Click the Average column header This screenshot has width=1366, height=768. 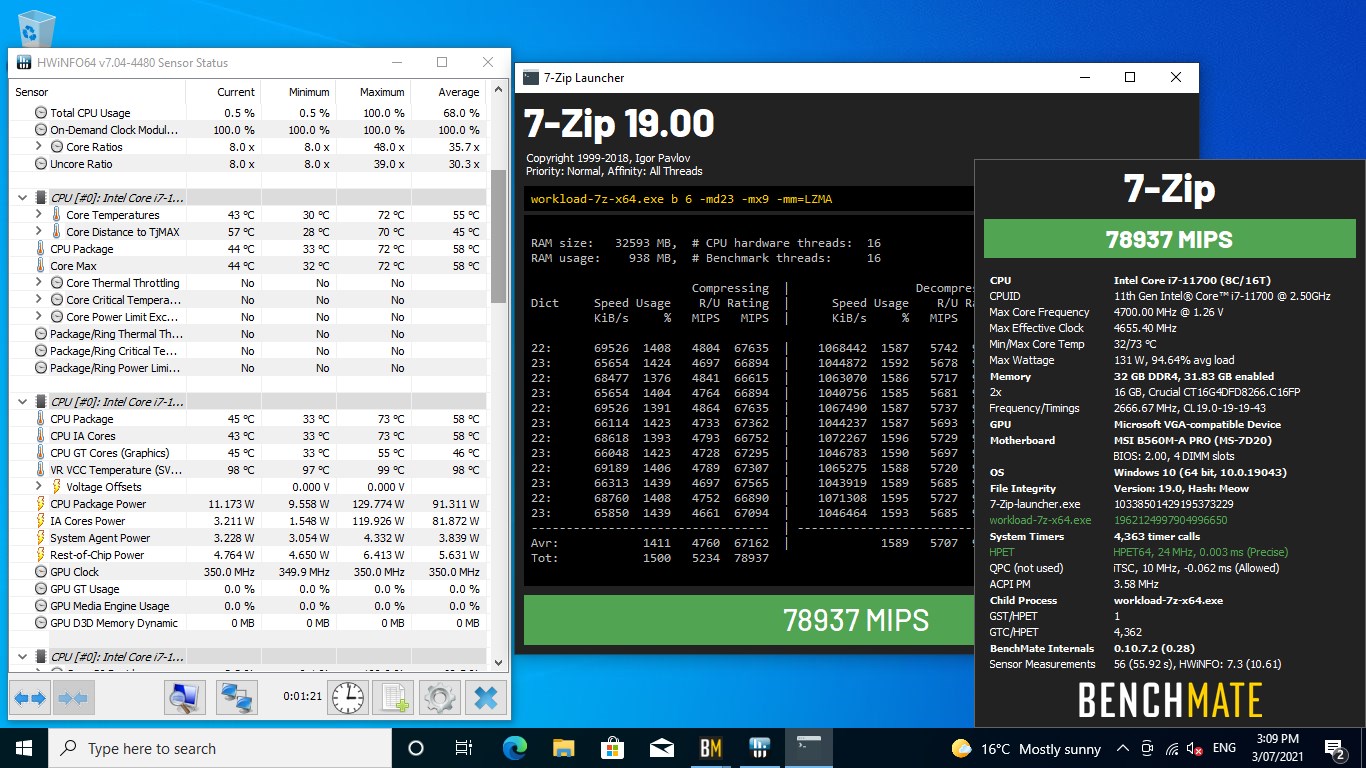click(447, 92)
